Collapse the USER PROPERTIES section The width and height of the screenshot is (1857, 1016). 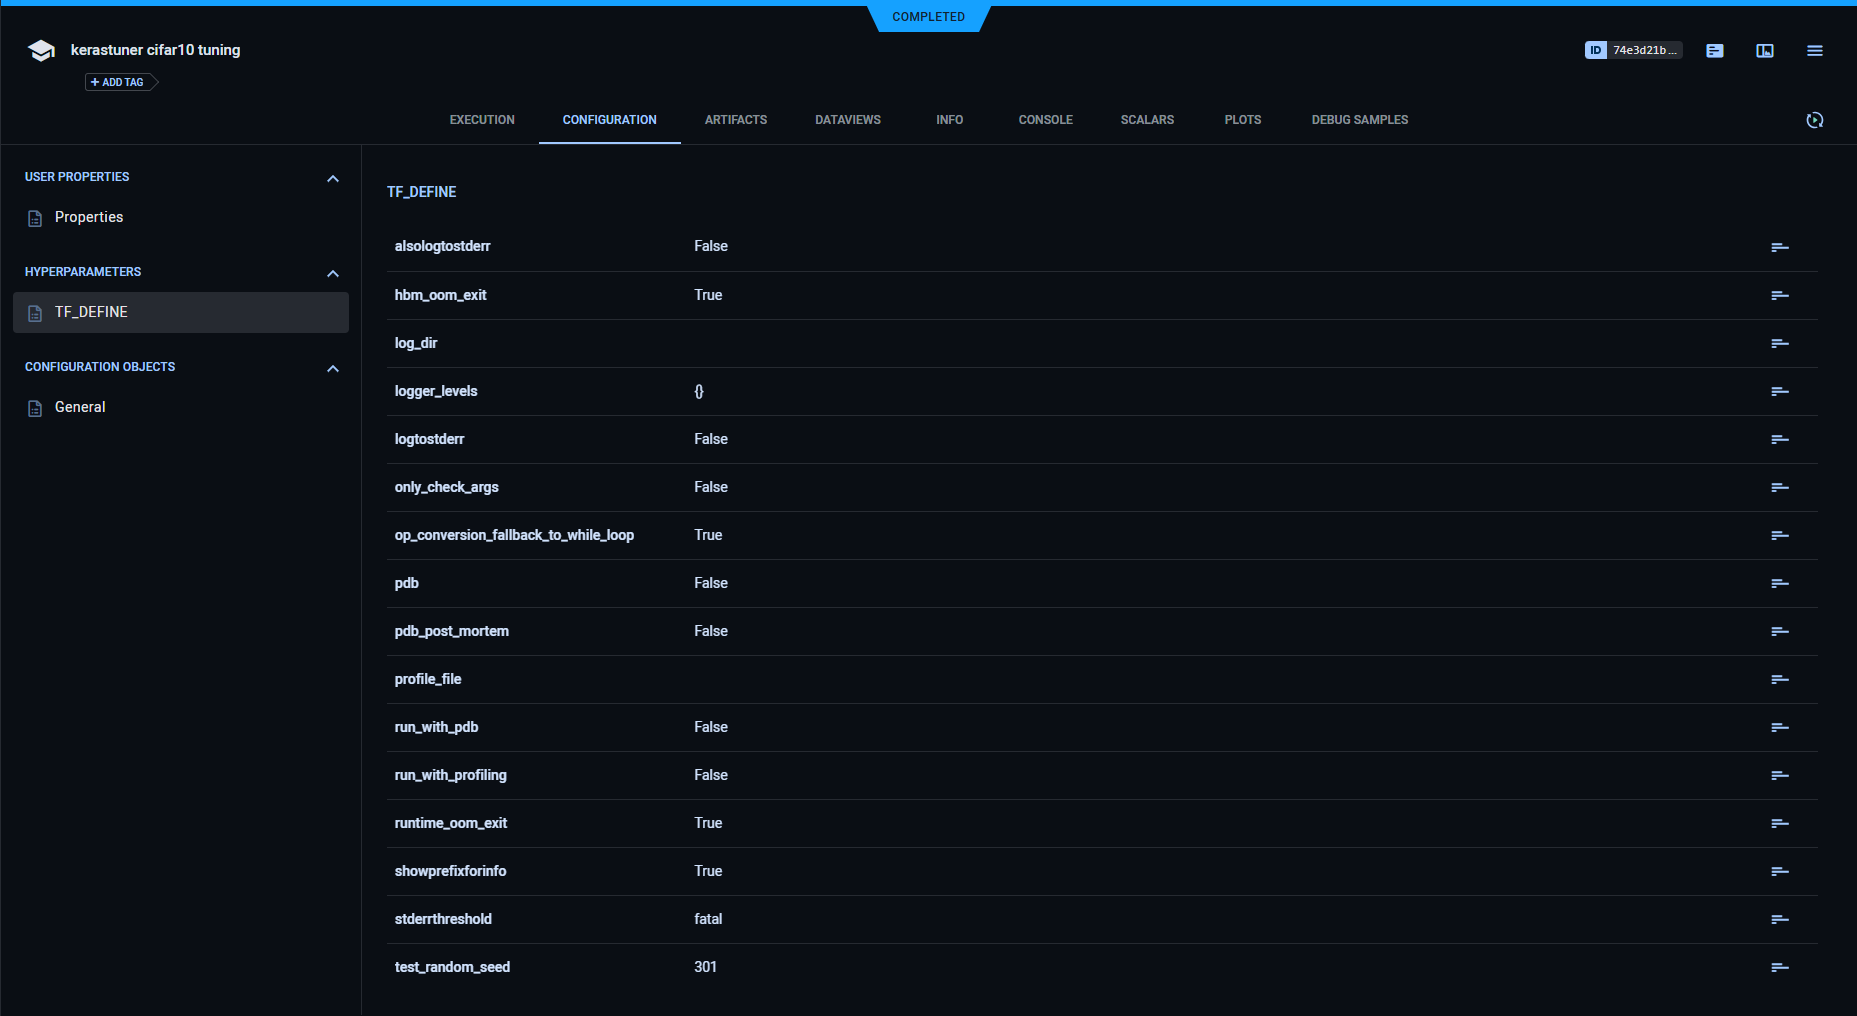click(332, 177)
